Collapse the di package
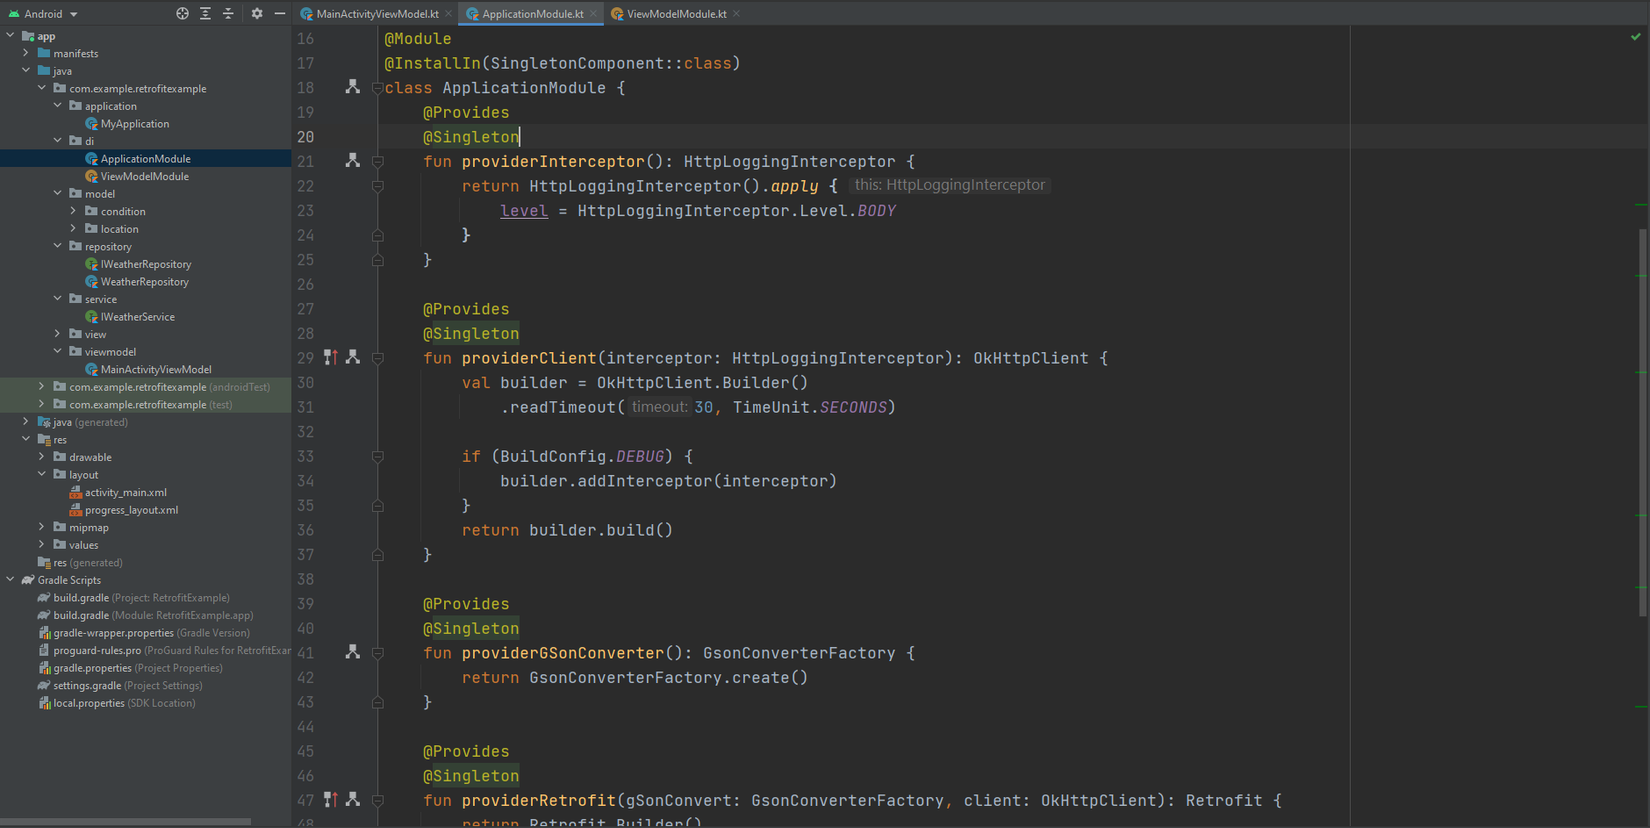The height and width of the screenshot is (828, 1650). tap(58, 141)
